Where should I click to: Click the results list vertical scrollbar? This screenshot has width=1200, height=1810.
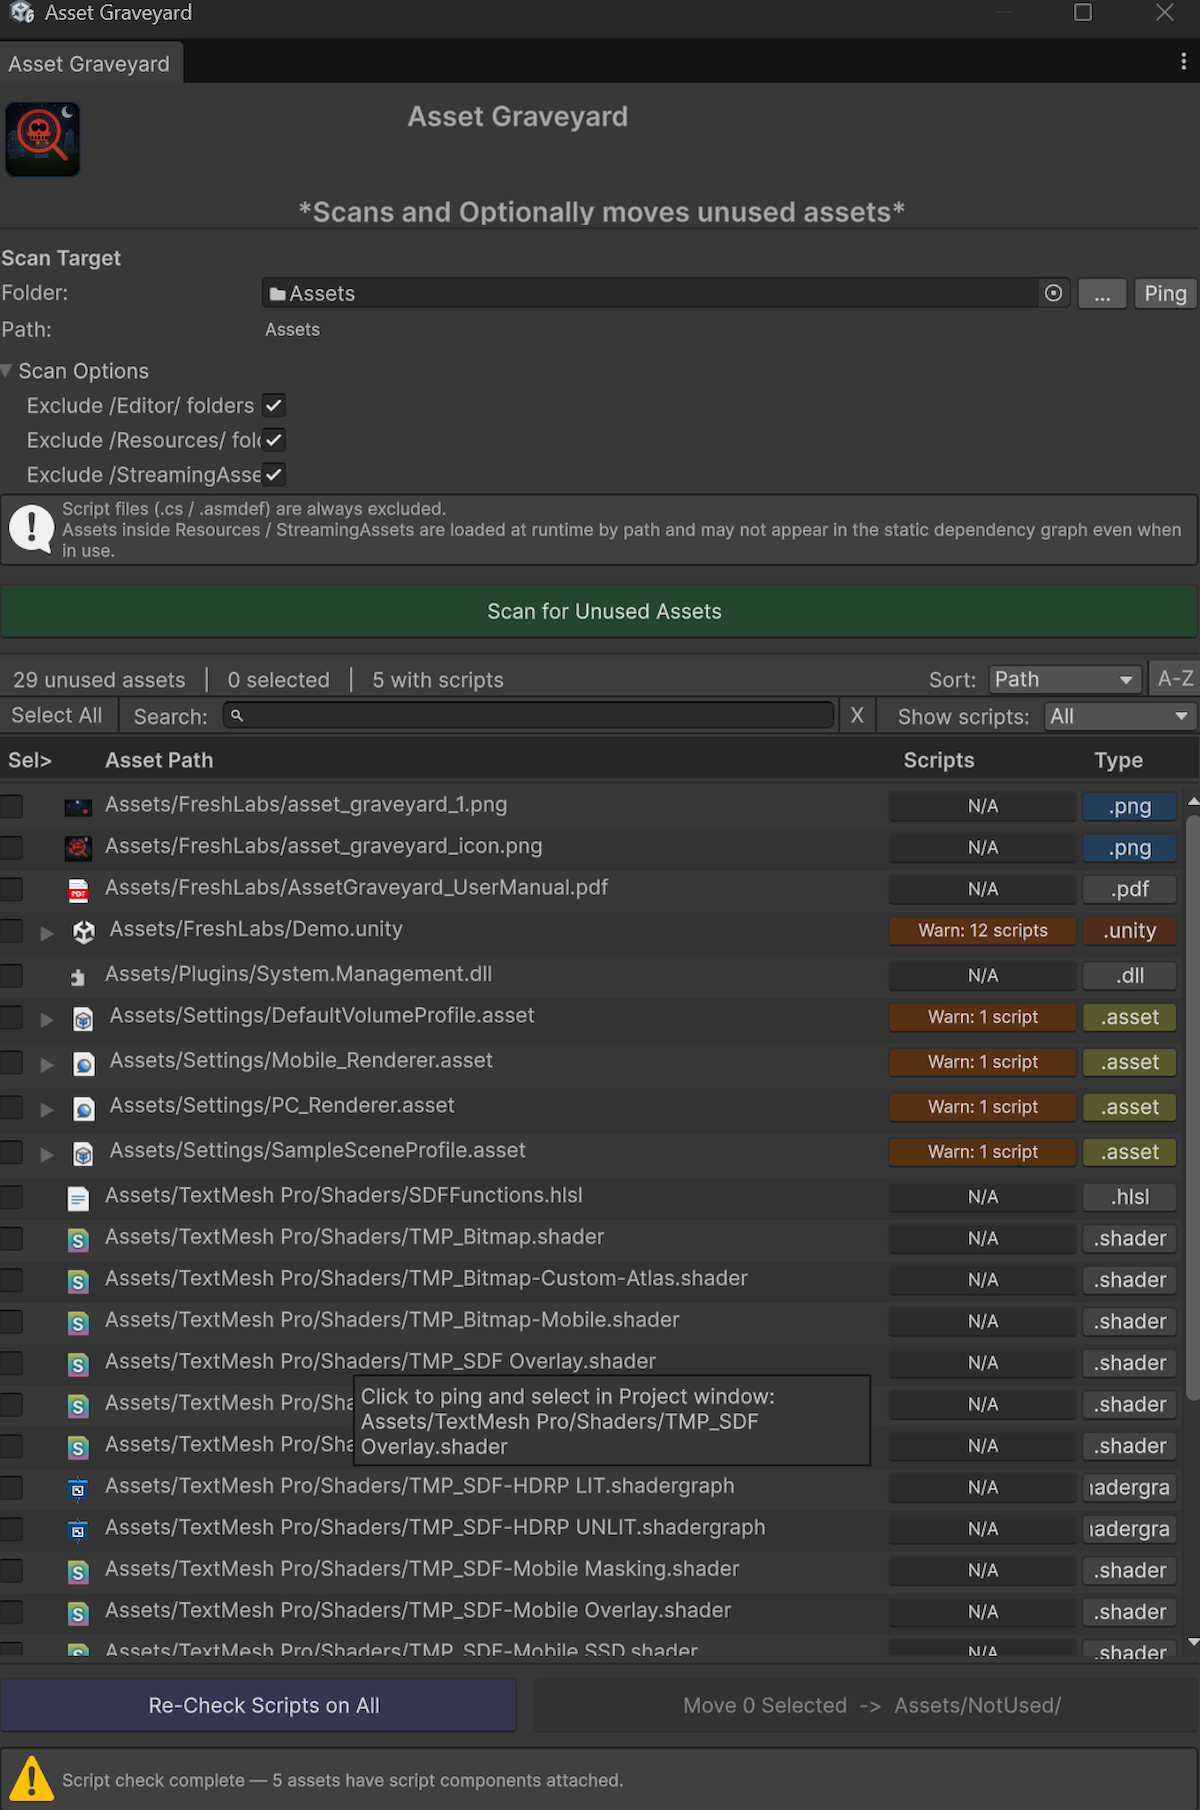pyautogui.click(x=1192, y=1108)
